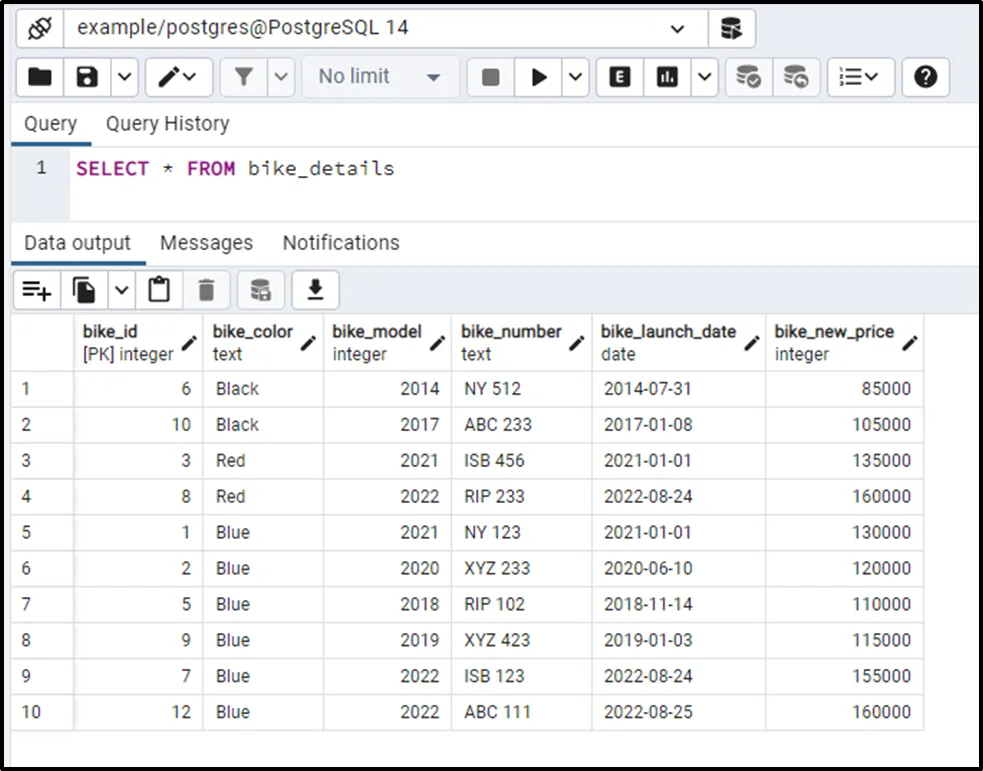Click the Explain Analyze chart icon

coord(667,77)
